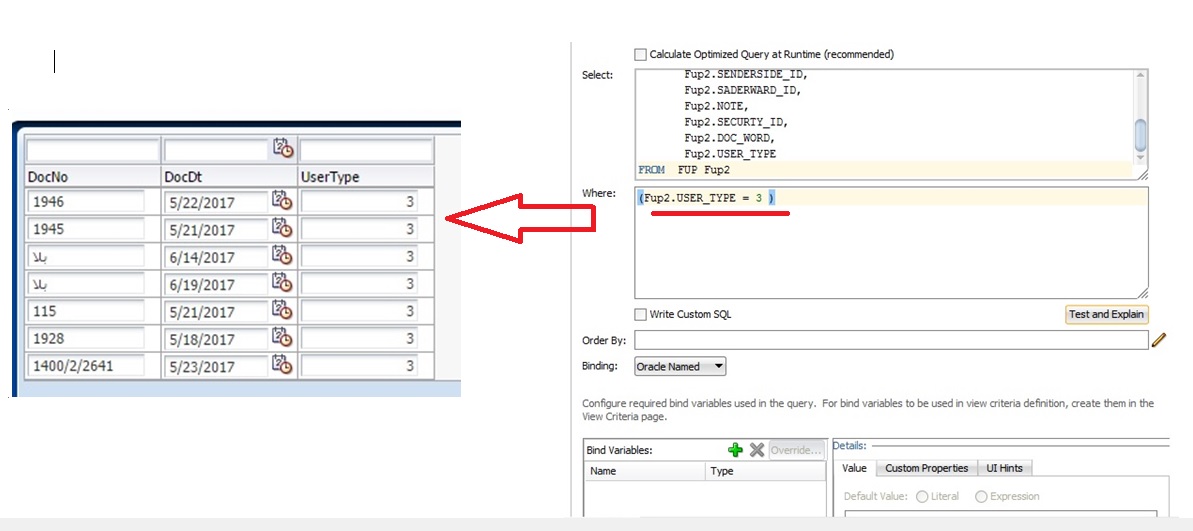The width and height of the screenshot is (1193, 531).
Task: Open date picker in DocDt filter field
Action: click(x=282, y=148)
